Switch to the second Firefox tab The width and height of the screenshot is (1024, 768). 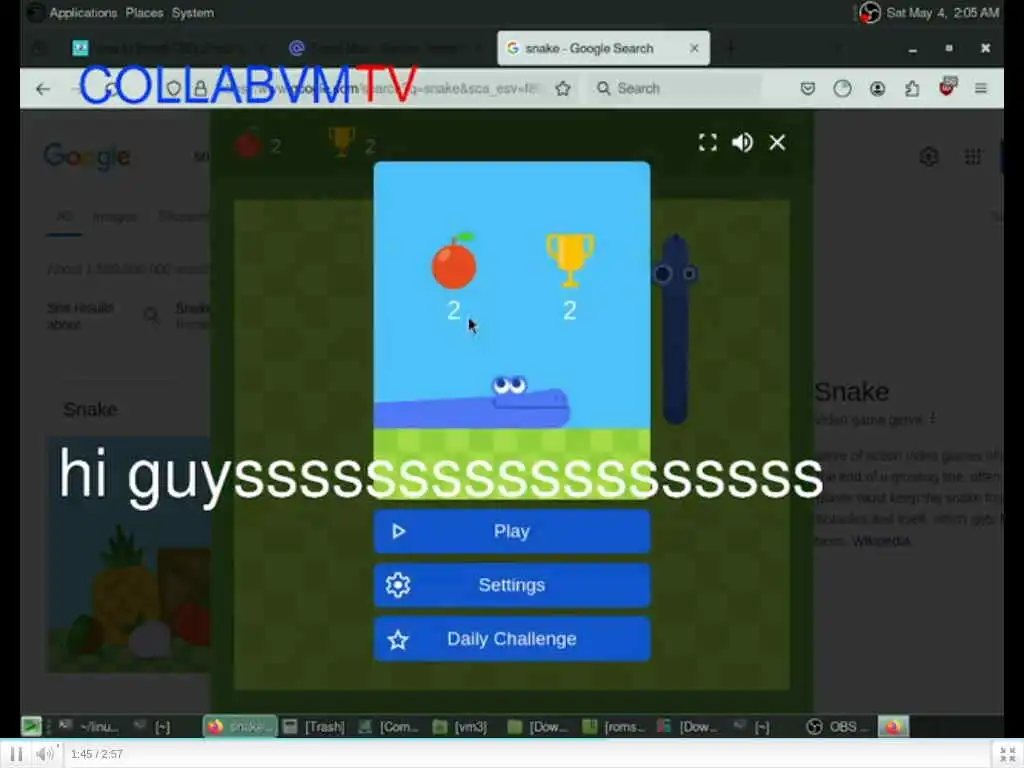[385, 48]
